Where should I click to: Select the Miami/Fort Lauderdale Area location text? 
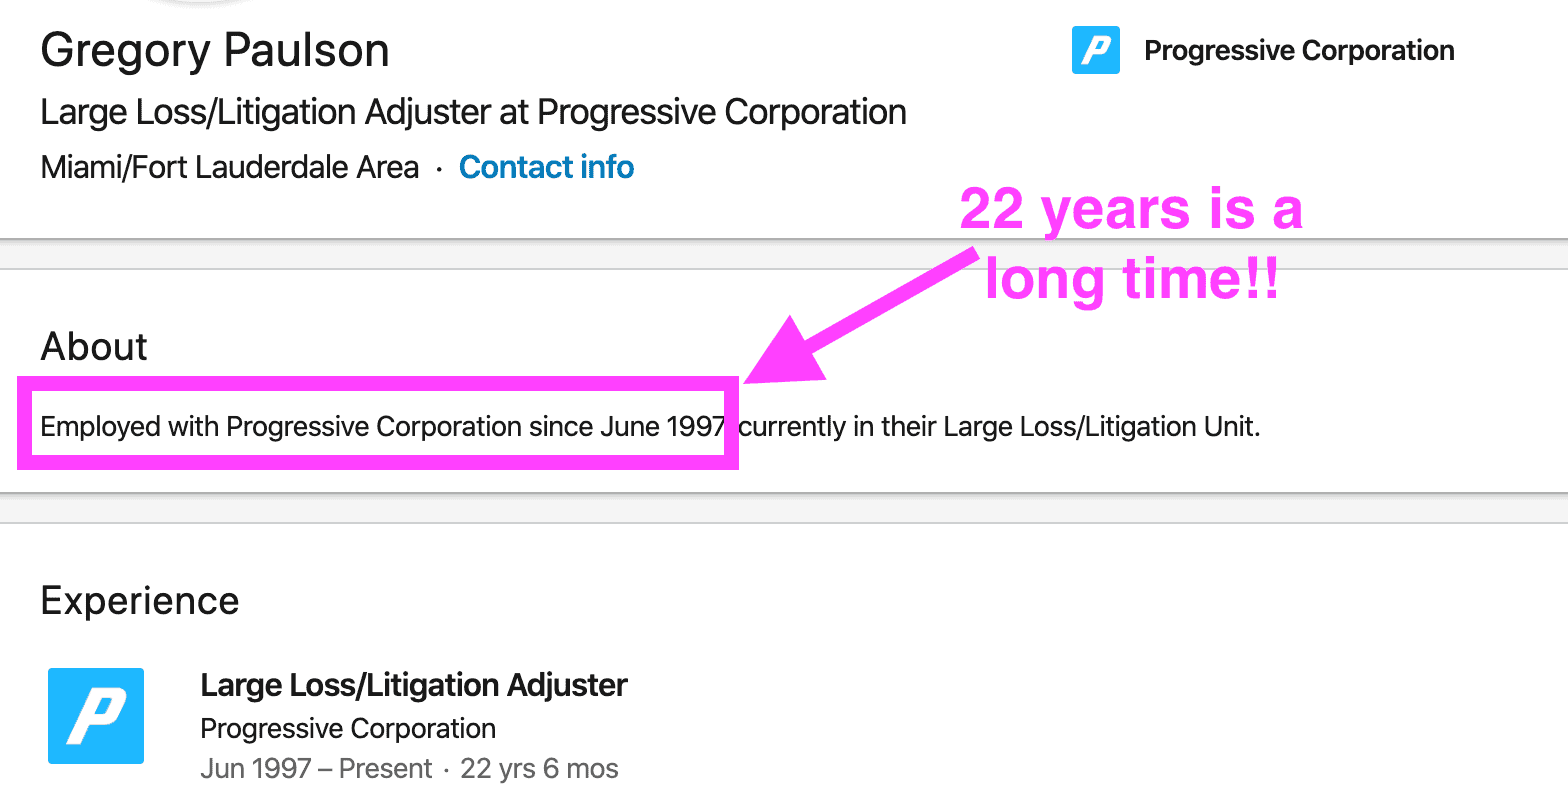(230, 167)
